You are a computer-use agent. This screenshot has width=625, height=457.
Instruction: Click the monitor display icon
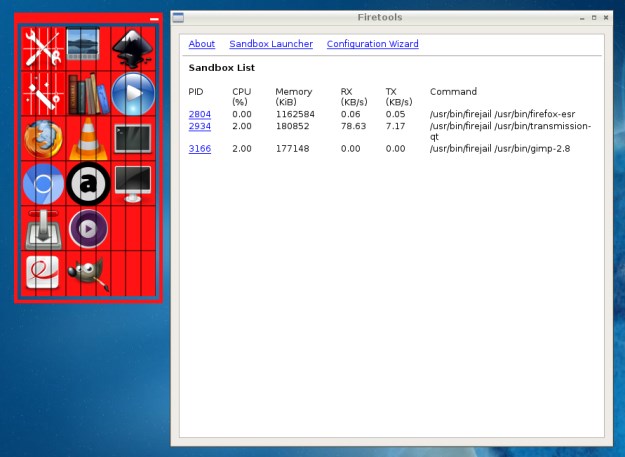click(133, 184)
